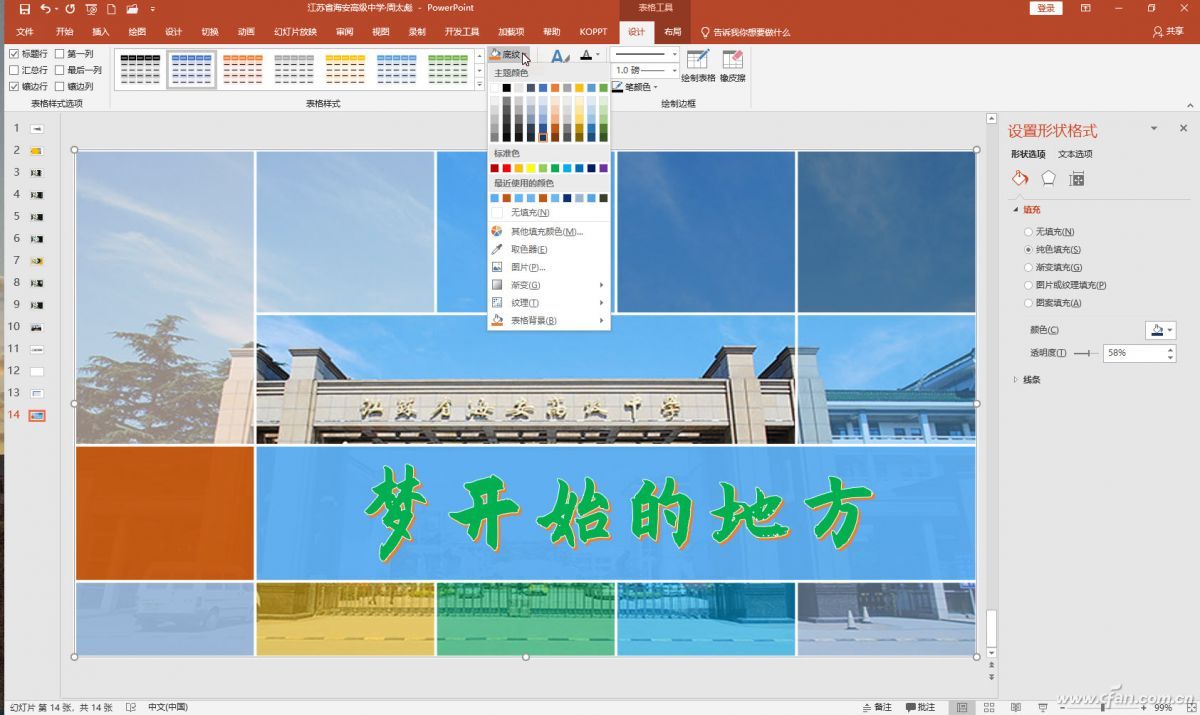Open the Effects pentagon icon in format pane
This screenshot has height=715, width=1200.
tap(1048, 177)
